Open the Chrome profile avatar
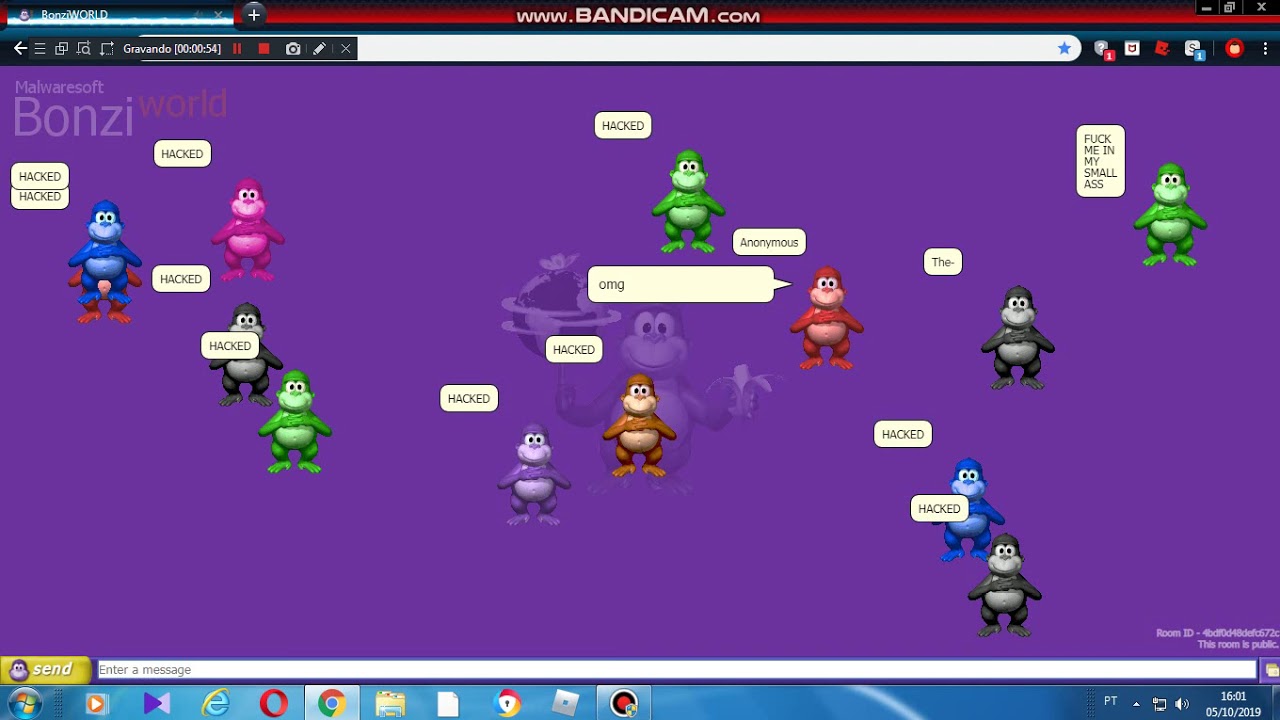The width and height of the screenshot is (1280, 720). click(x=1235, y=48)
